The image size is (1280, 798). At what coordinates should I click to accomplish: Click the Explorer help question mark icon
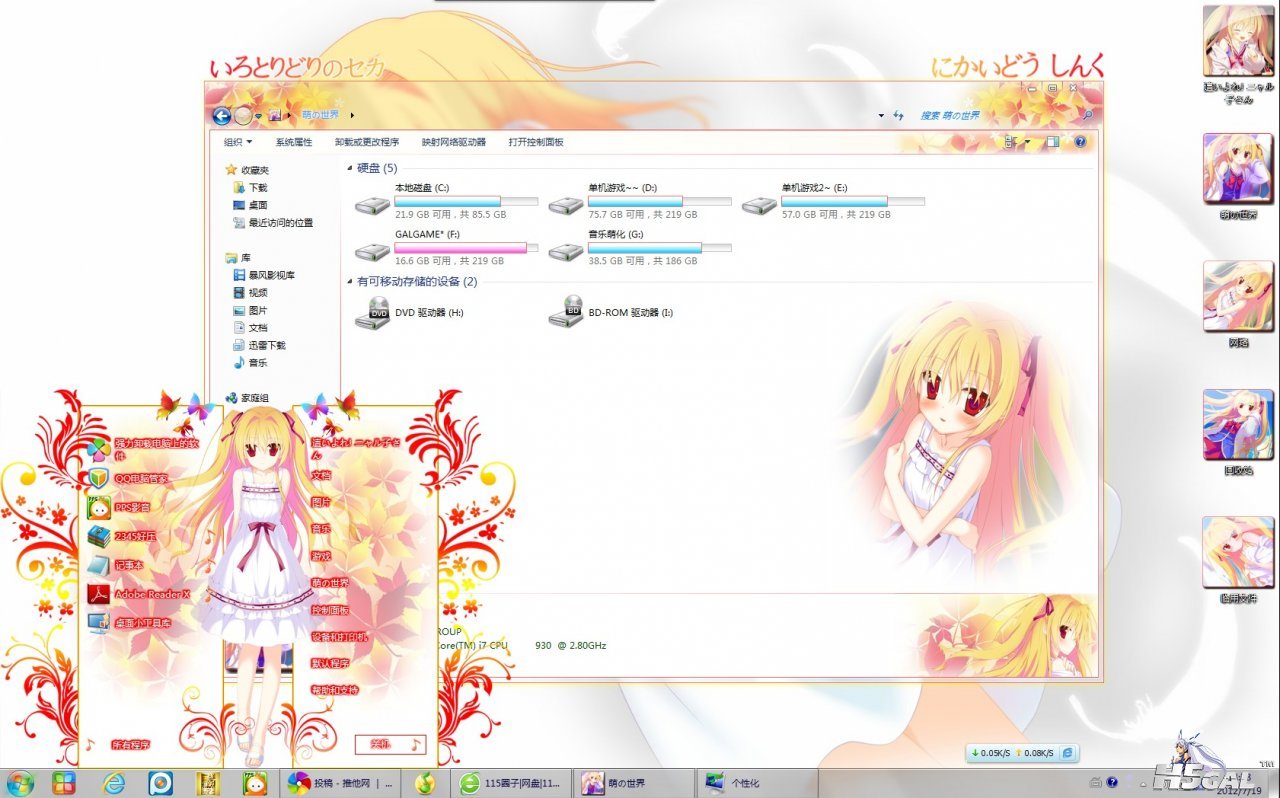pyautogui.click(x=1080, y=142)
